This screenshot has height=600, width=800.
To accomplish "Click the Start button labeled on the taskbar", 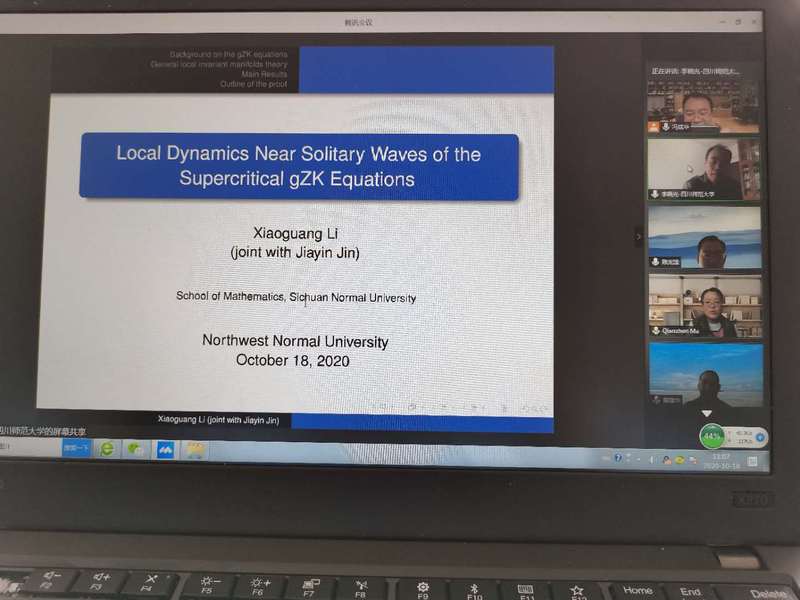I will pyautogui.click(x=76, y=449).
